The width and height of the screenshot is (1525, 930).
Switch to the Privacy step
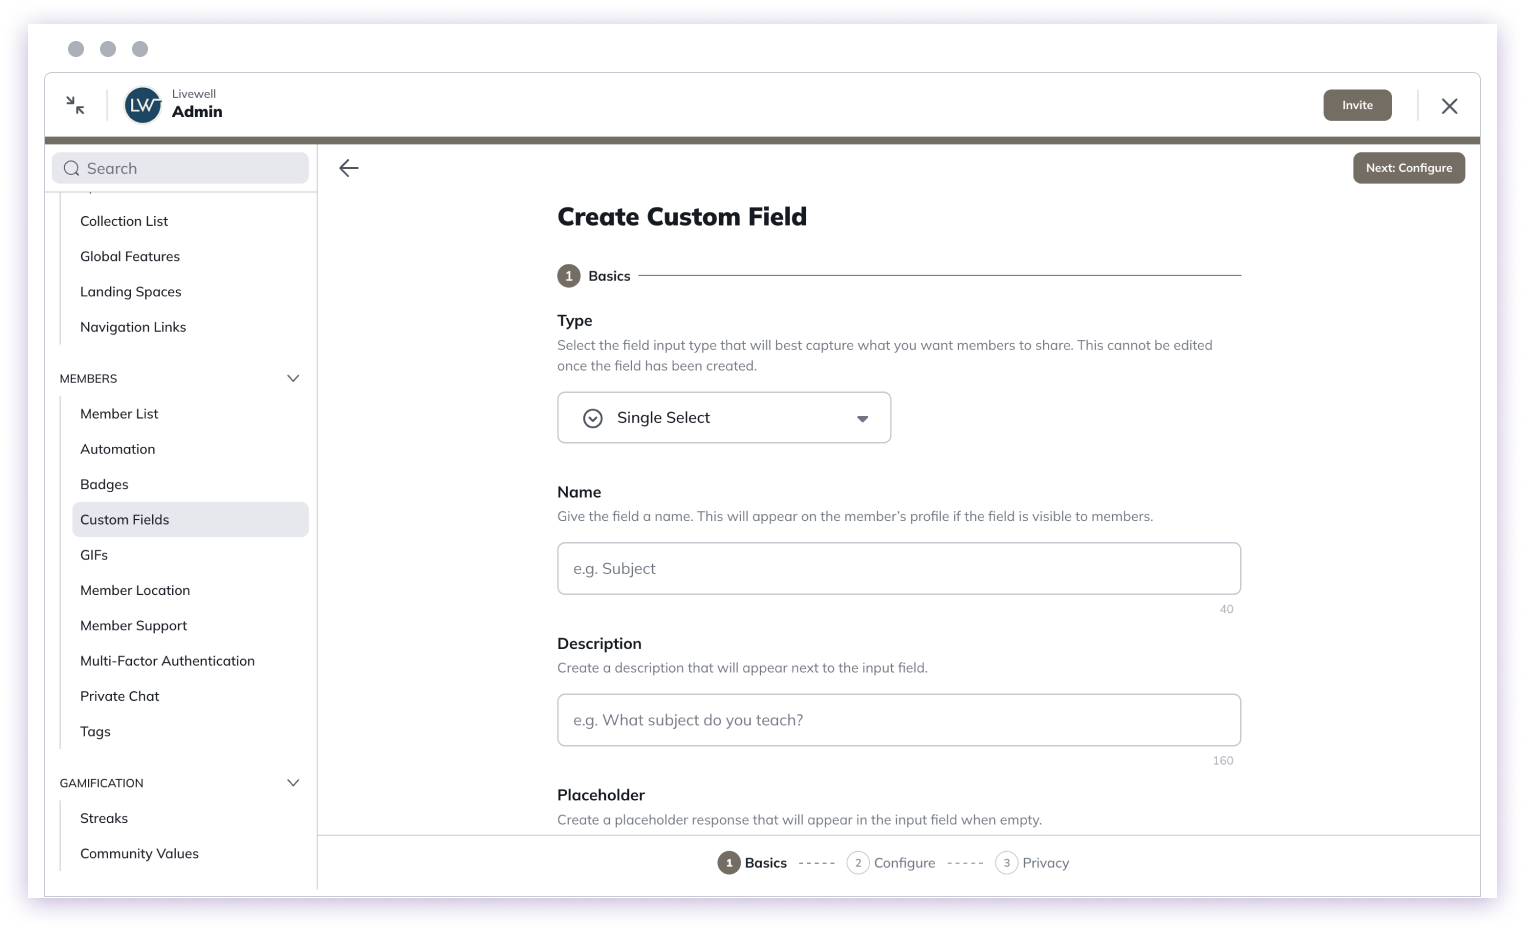pos(1045,862)
